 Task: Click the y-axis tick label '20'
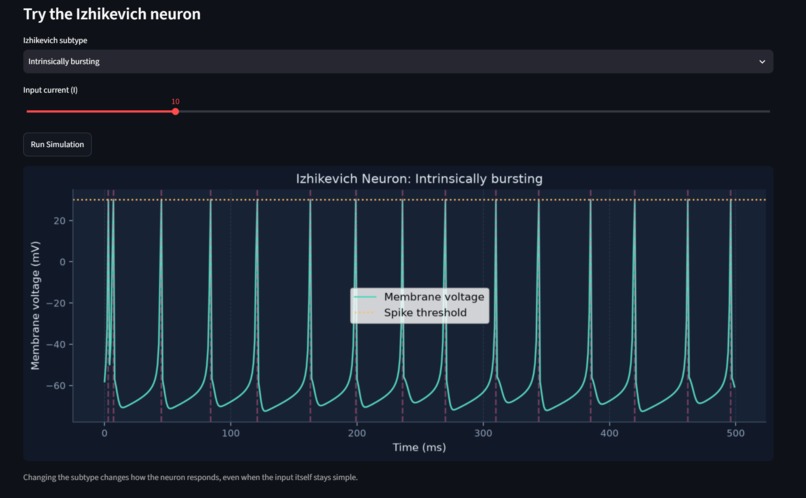point(60,221)
